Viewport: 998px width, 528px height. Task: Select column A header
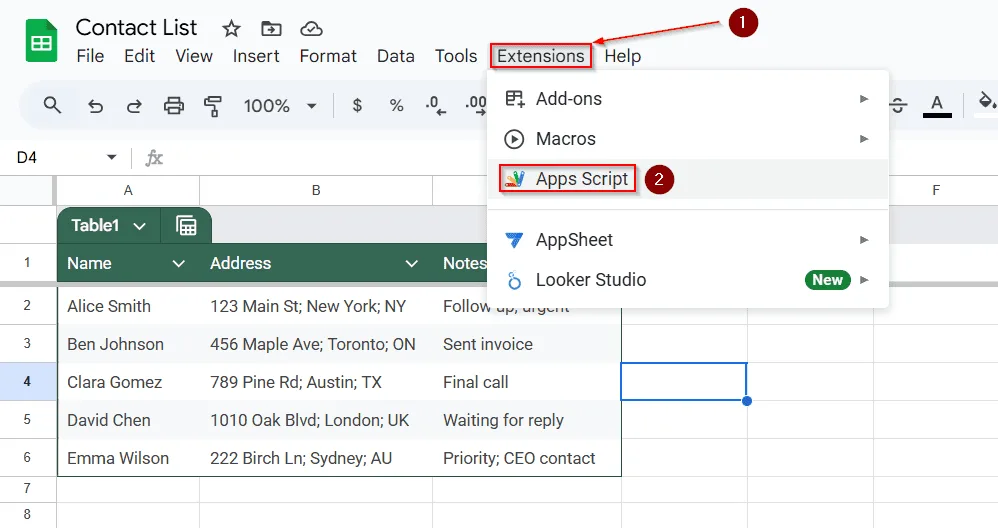pos(128,190)
